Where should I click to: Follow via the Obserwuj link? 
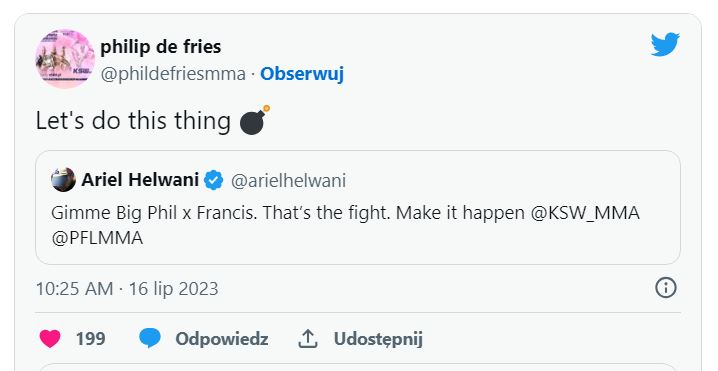tap(302, 74)
